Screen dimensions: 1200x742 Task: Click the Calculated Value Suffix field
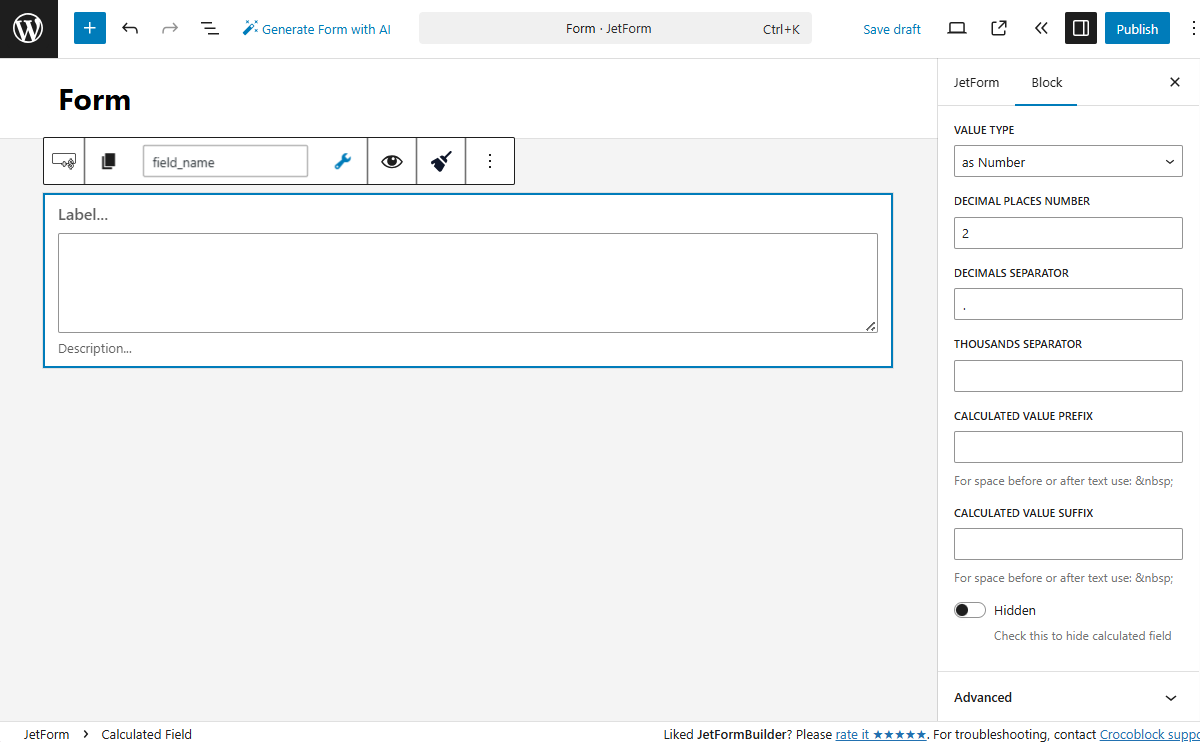[x=1068, y=544]
